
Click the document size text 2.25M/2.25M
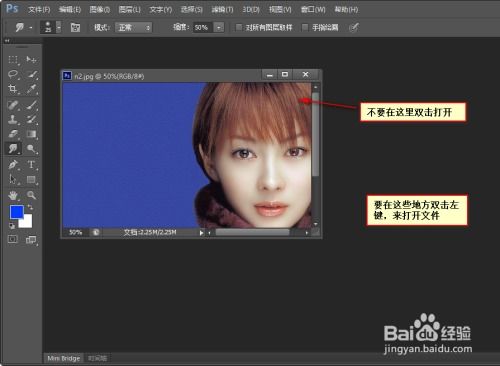point(150,232)
